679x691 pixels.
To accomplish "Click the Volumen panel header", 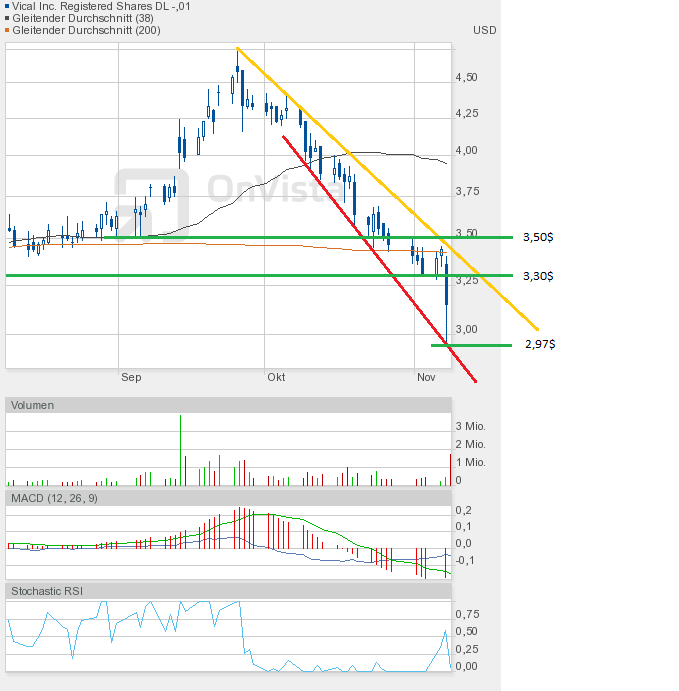I will pyautogui.click(x=33, y=405).
